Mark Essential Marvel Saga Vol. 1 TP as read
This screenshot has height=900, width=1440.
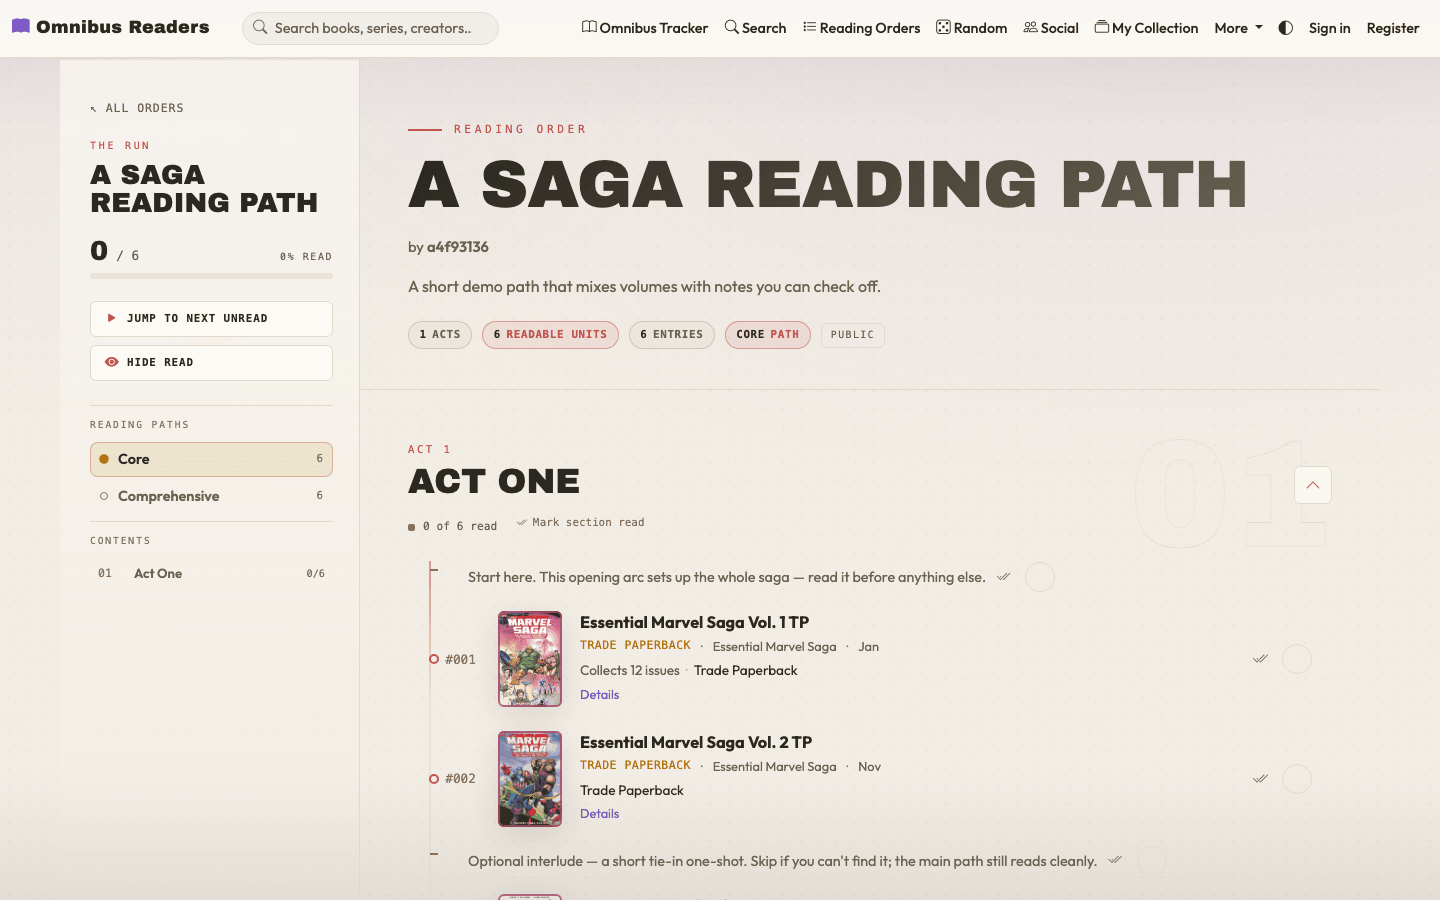[1297, 659]
